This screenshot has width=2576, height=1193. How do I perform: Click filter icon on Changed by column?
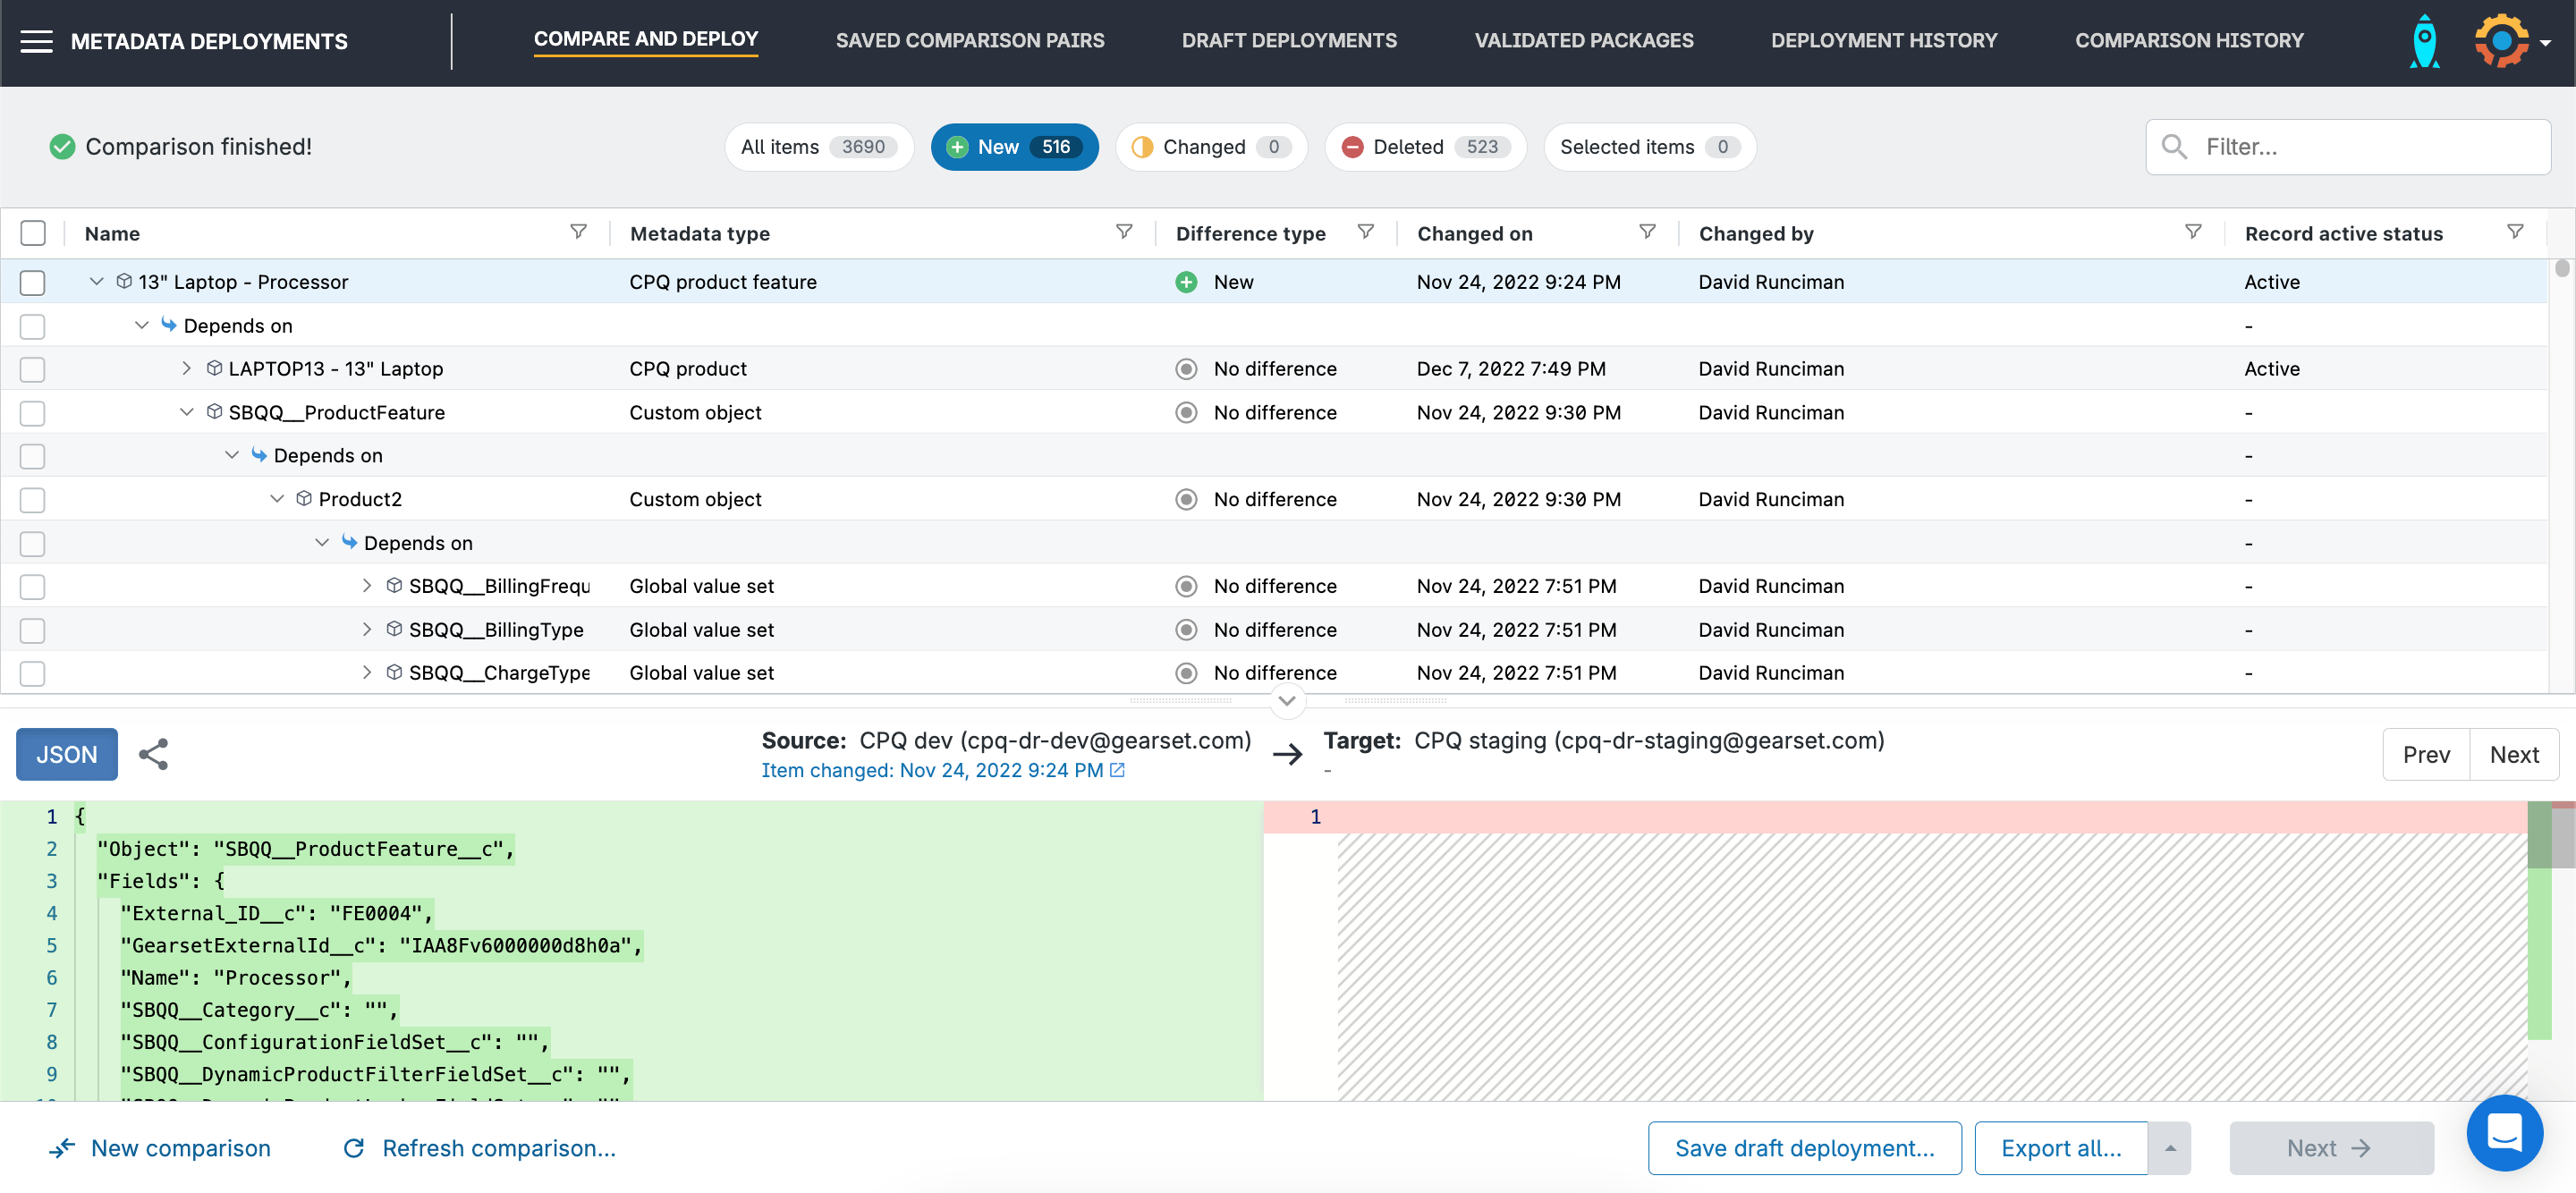(2192, 232)
